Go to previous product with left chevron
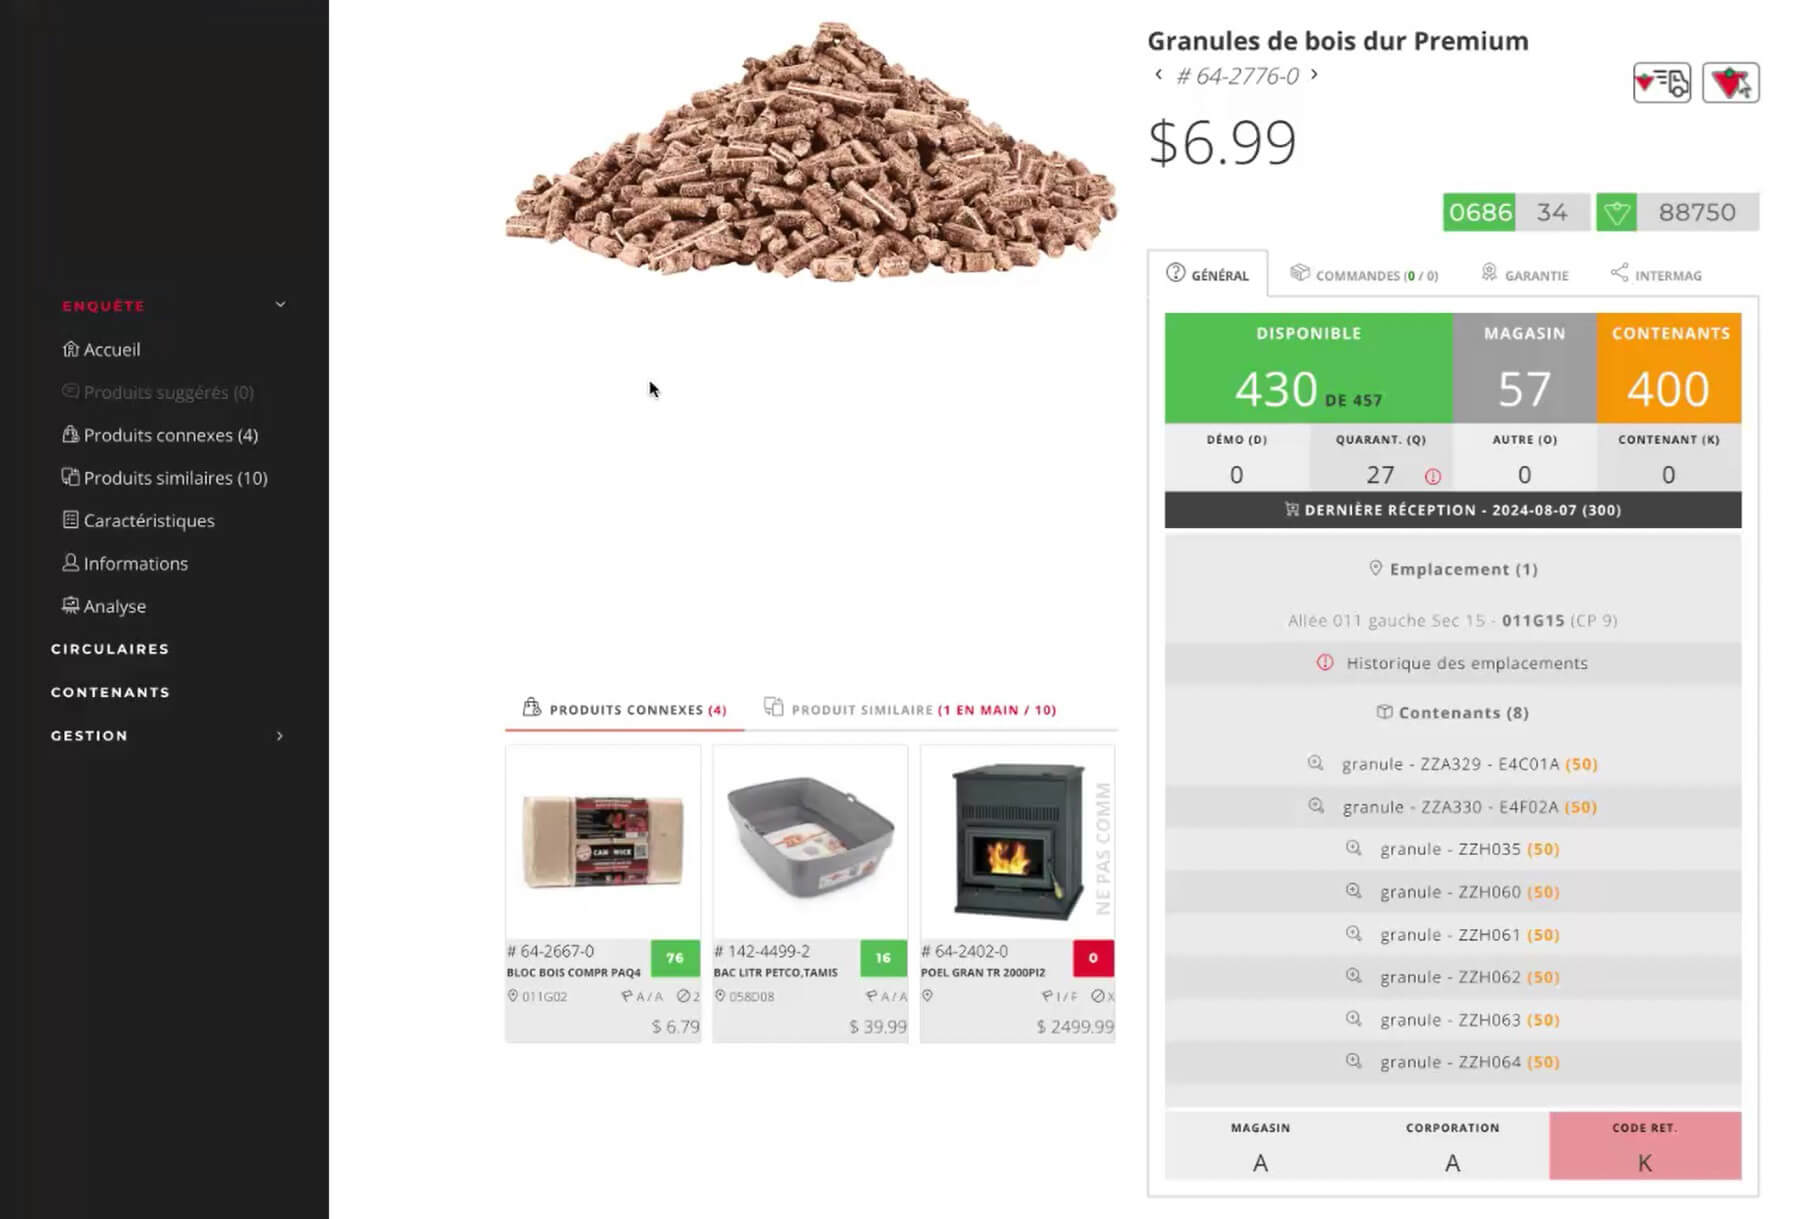Screen dimensions: 1793x1219 [x=1158, y=75]
